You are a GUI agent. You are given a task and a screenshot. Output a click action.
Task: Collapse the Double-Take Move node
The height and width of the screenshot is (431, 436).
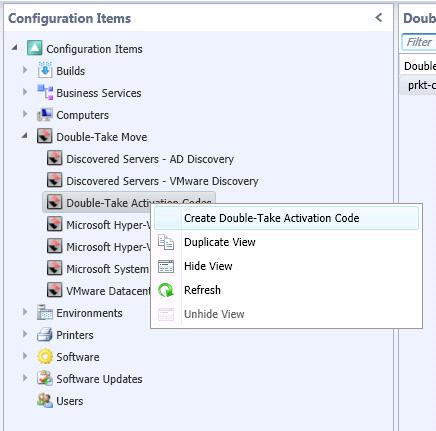tap(24, 136)
